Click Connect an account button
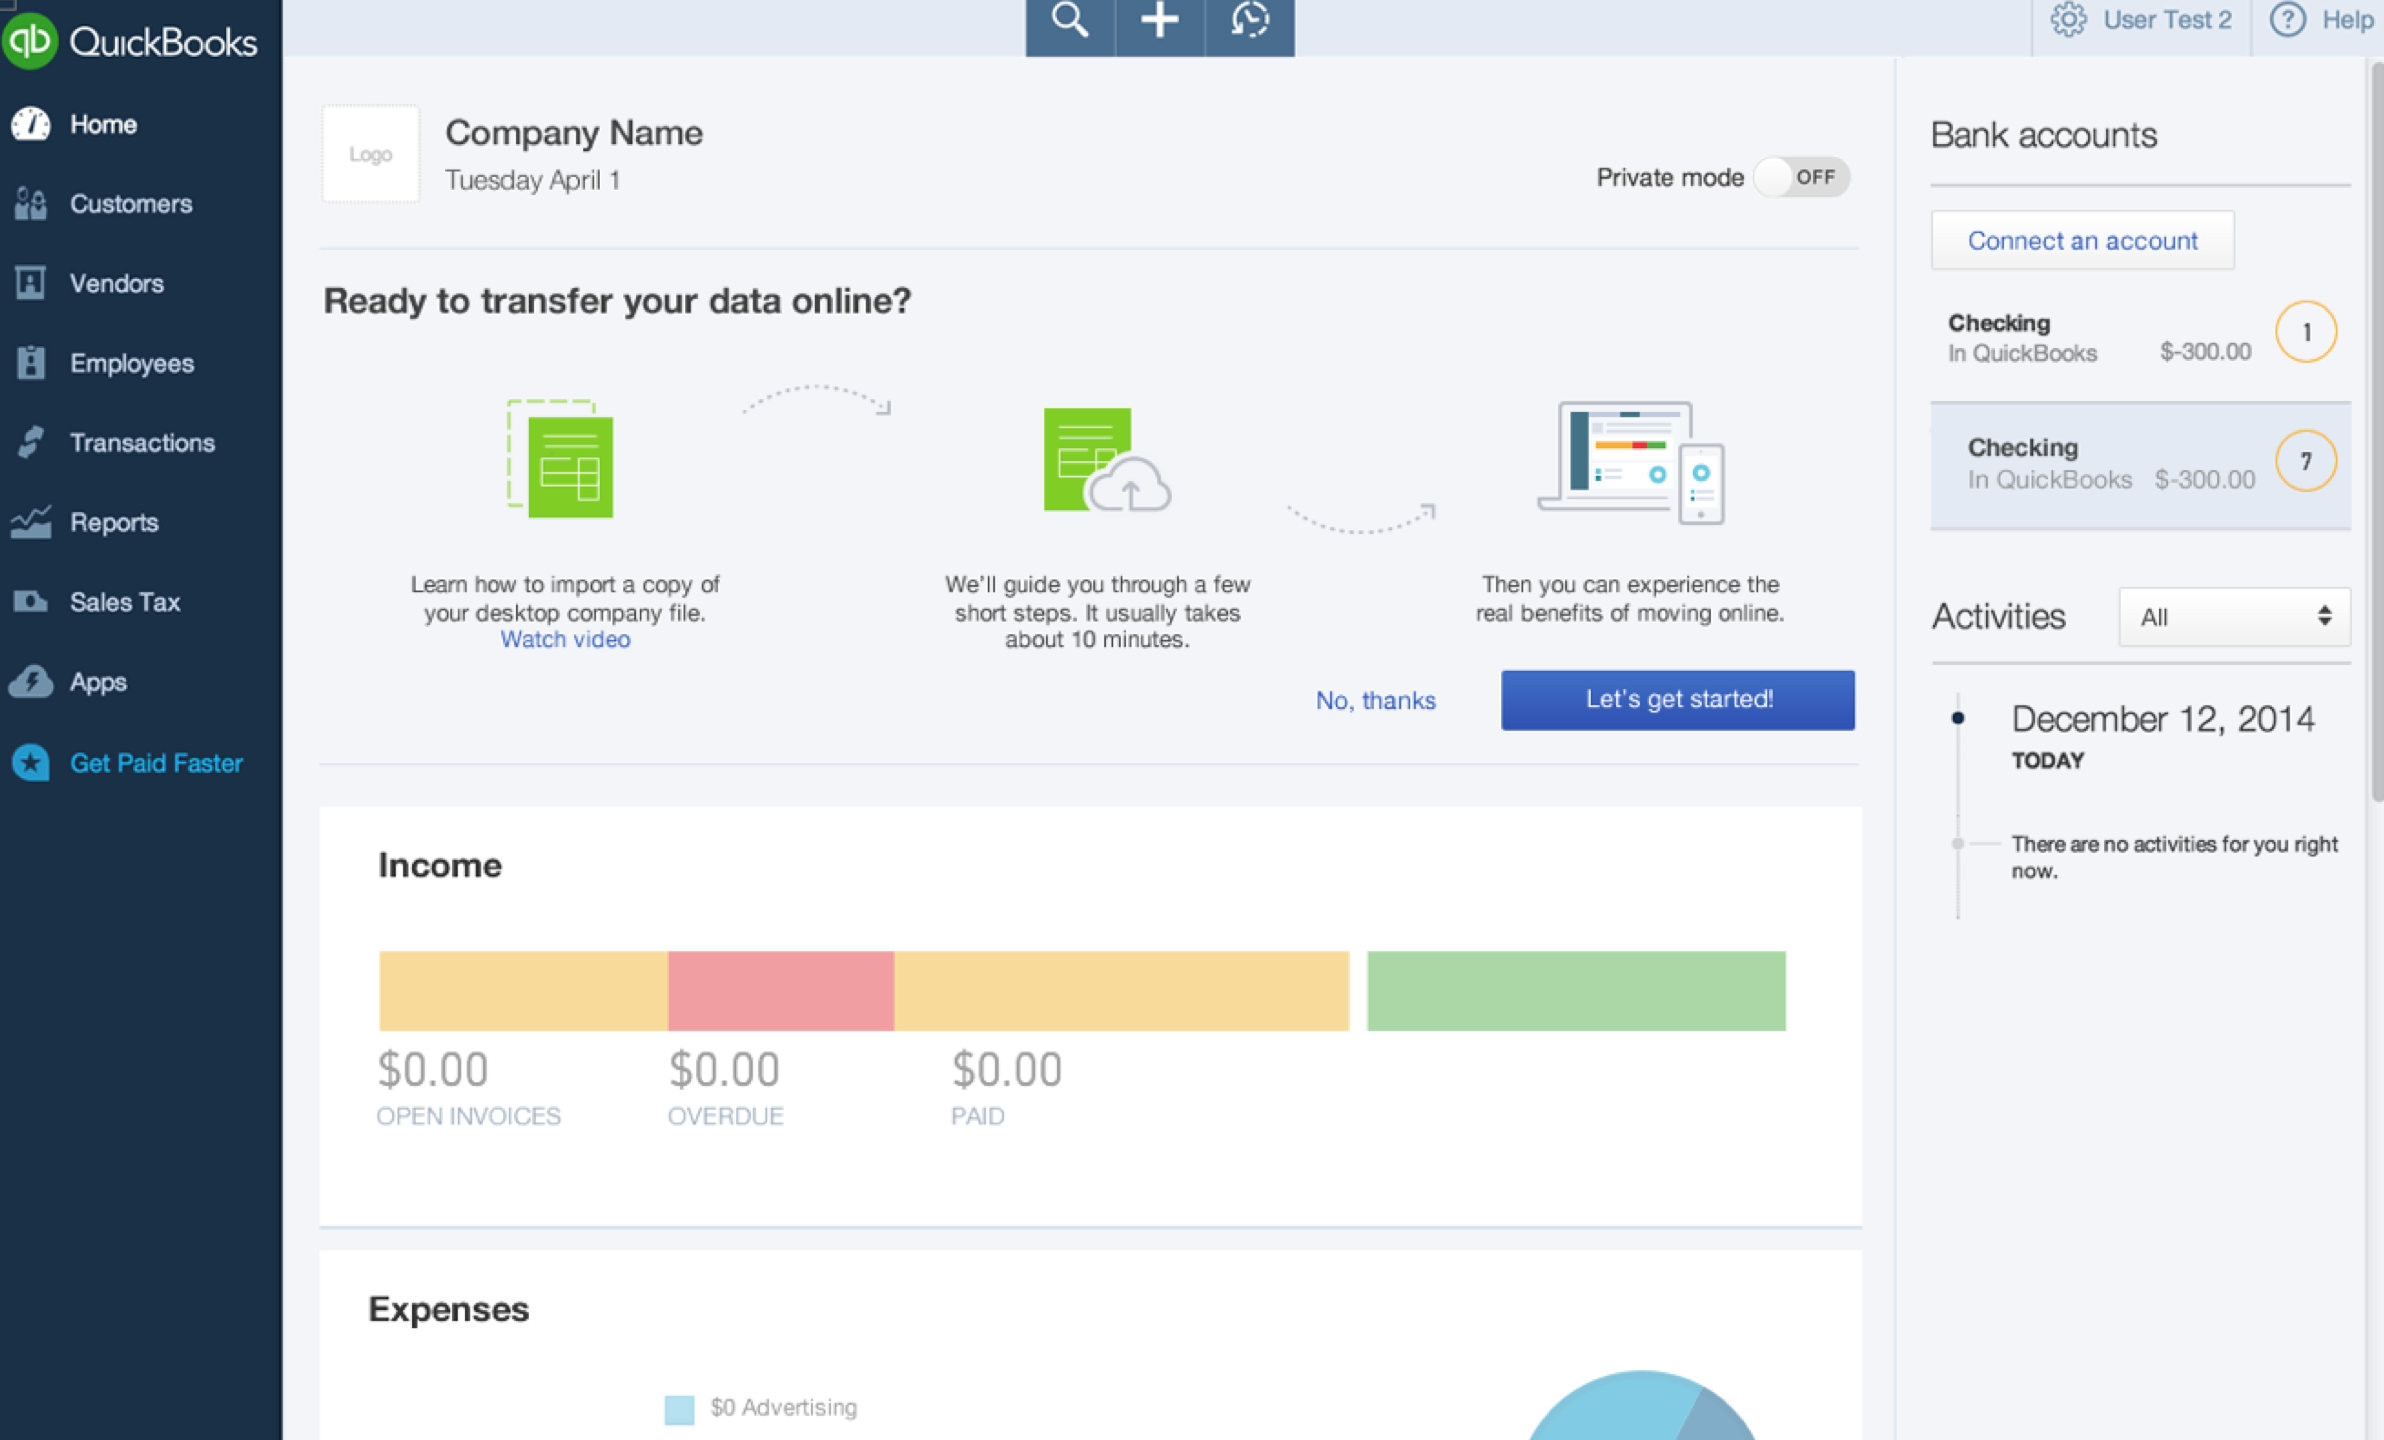 click(2082, 240)
